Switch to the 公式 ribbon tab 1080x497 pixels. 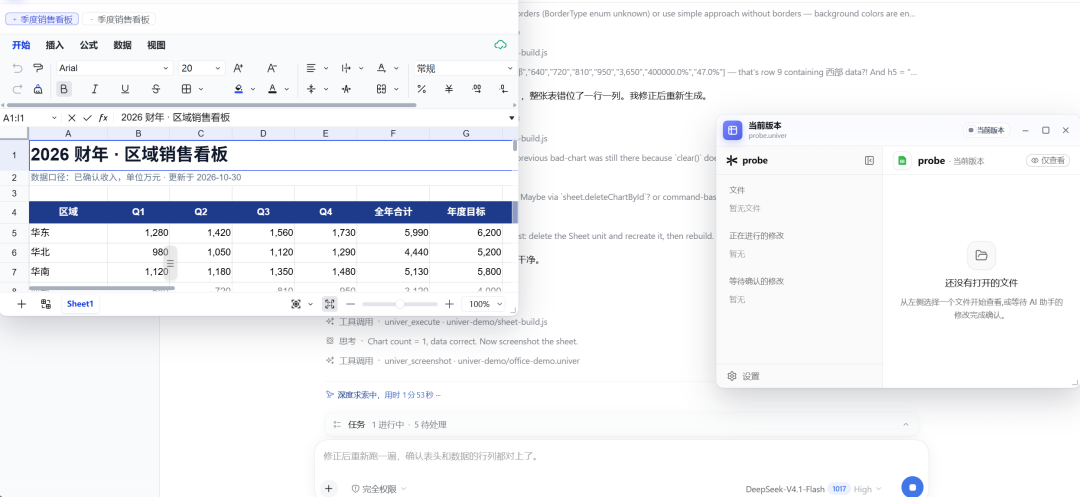tap(88, 45)
